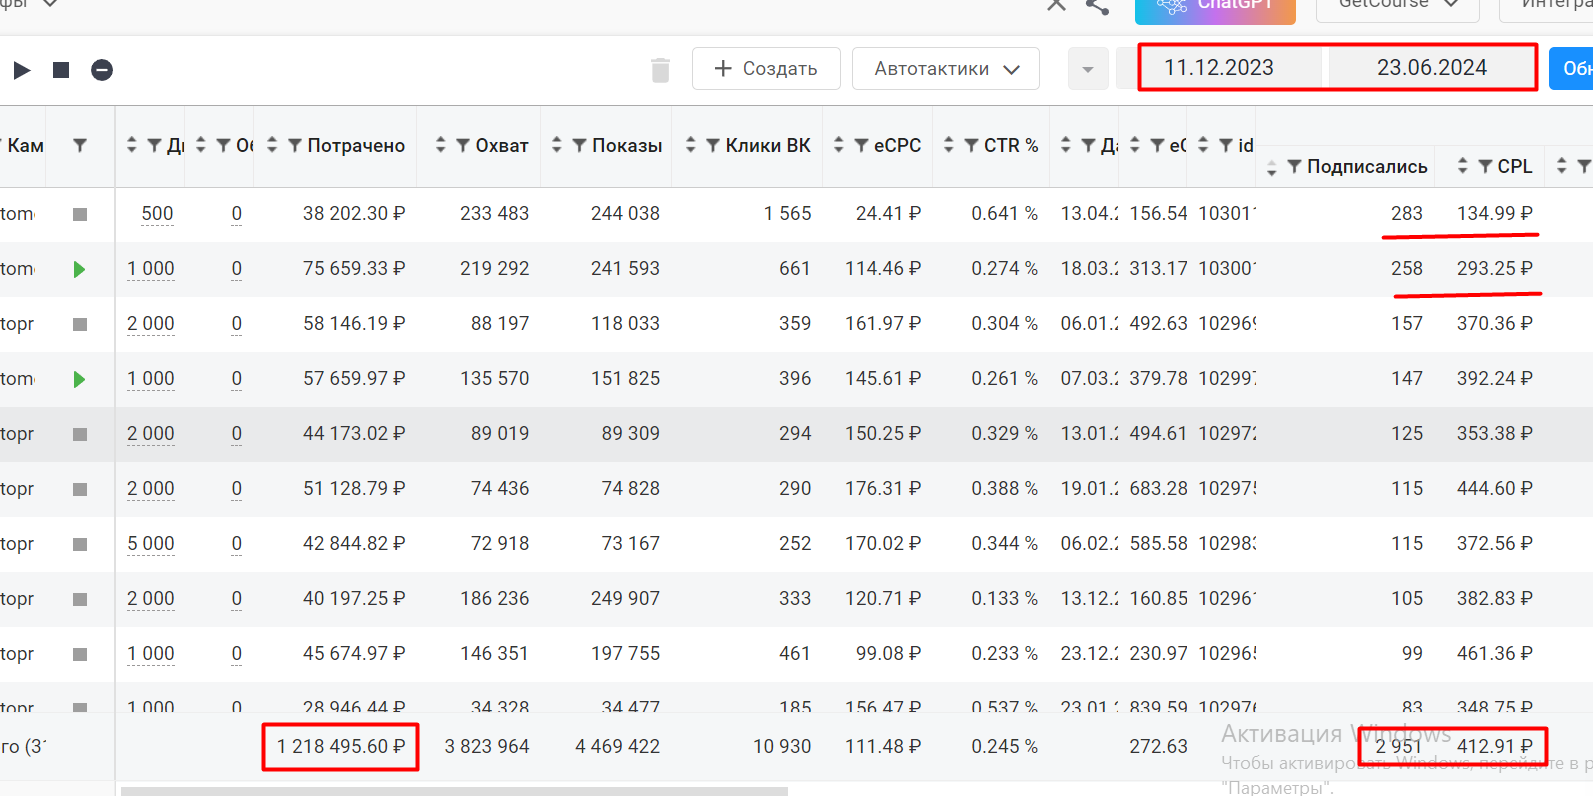Toggle status of row with 51 128.79 ₽
This screenshot has width=1593, height=796.
tap(80, 489)
